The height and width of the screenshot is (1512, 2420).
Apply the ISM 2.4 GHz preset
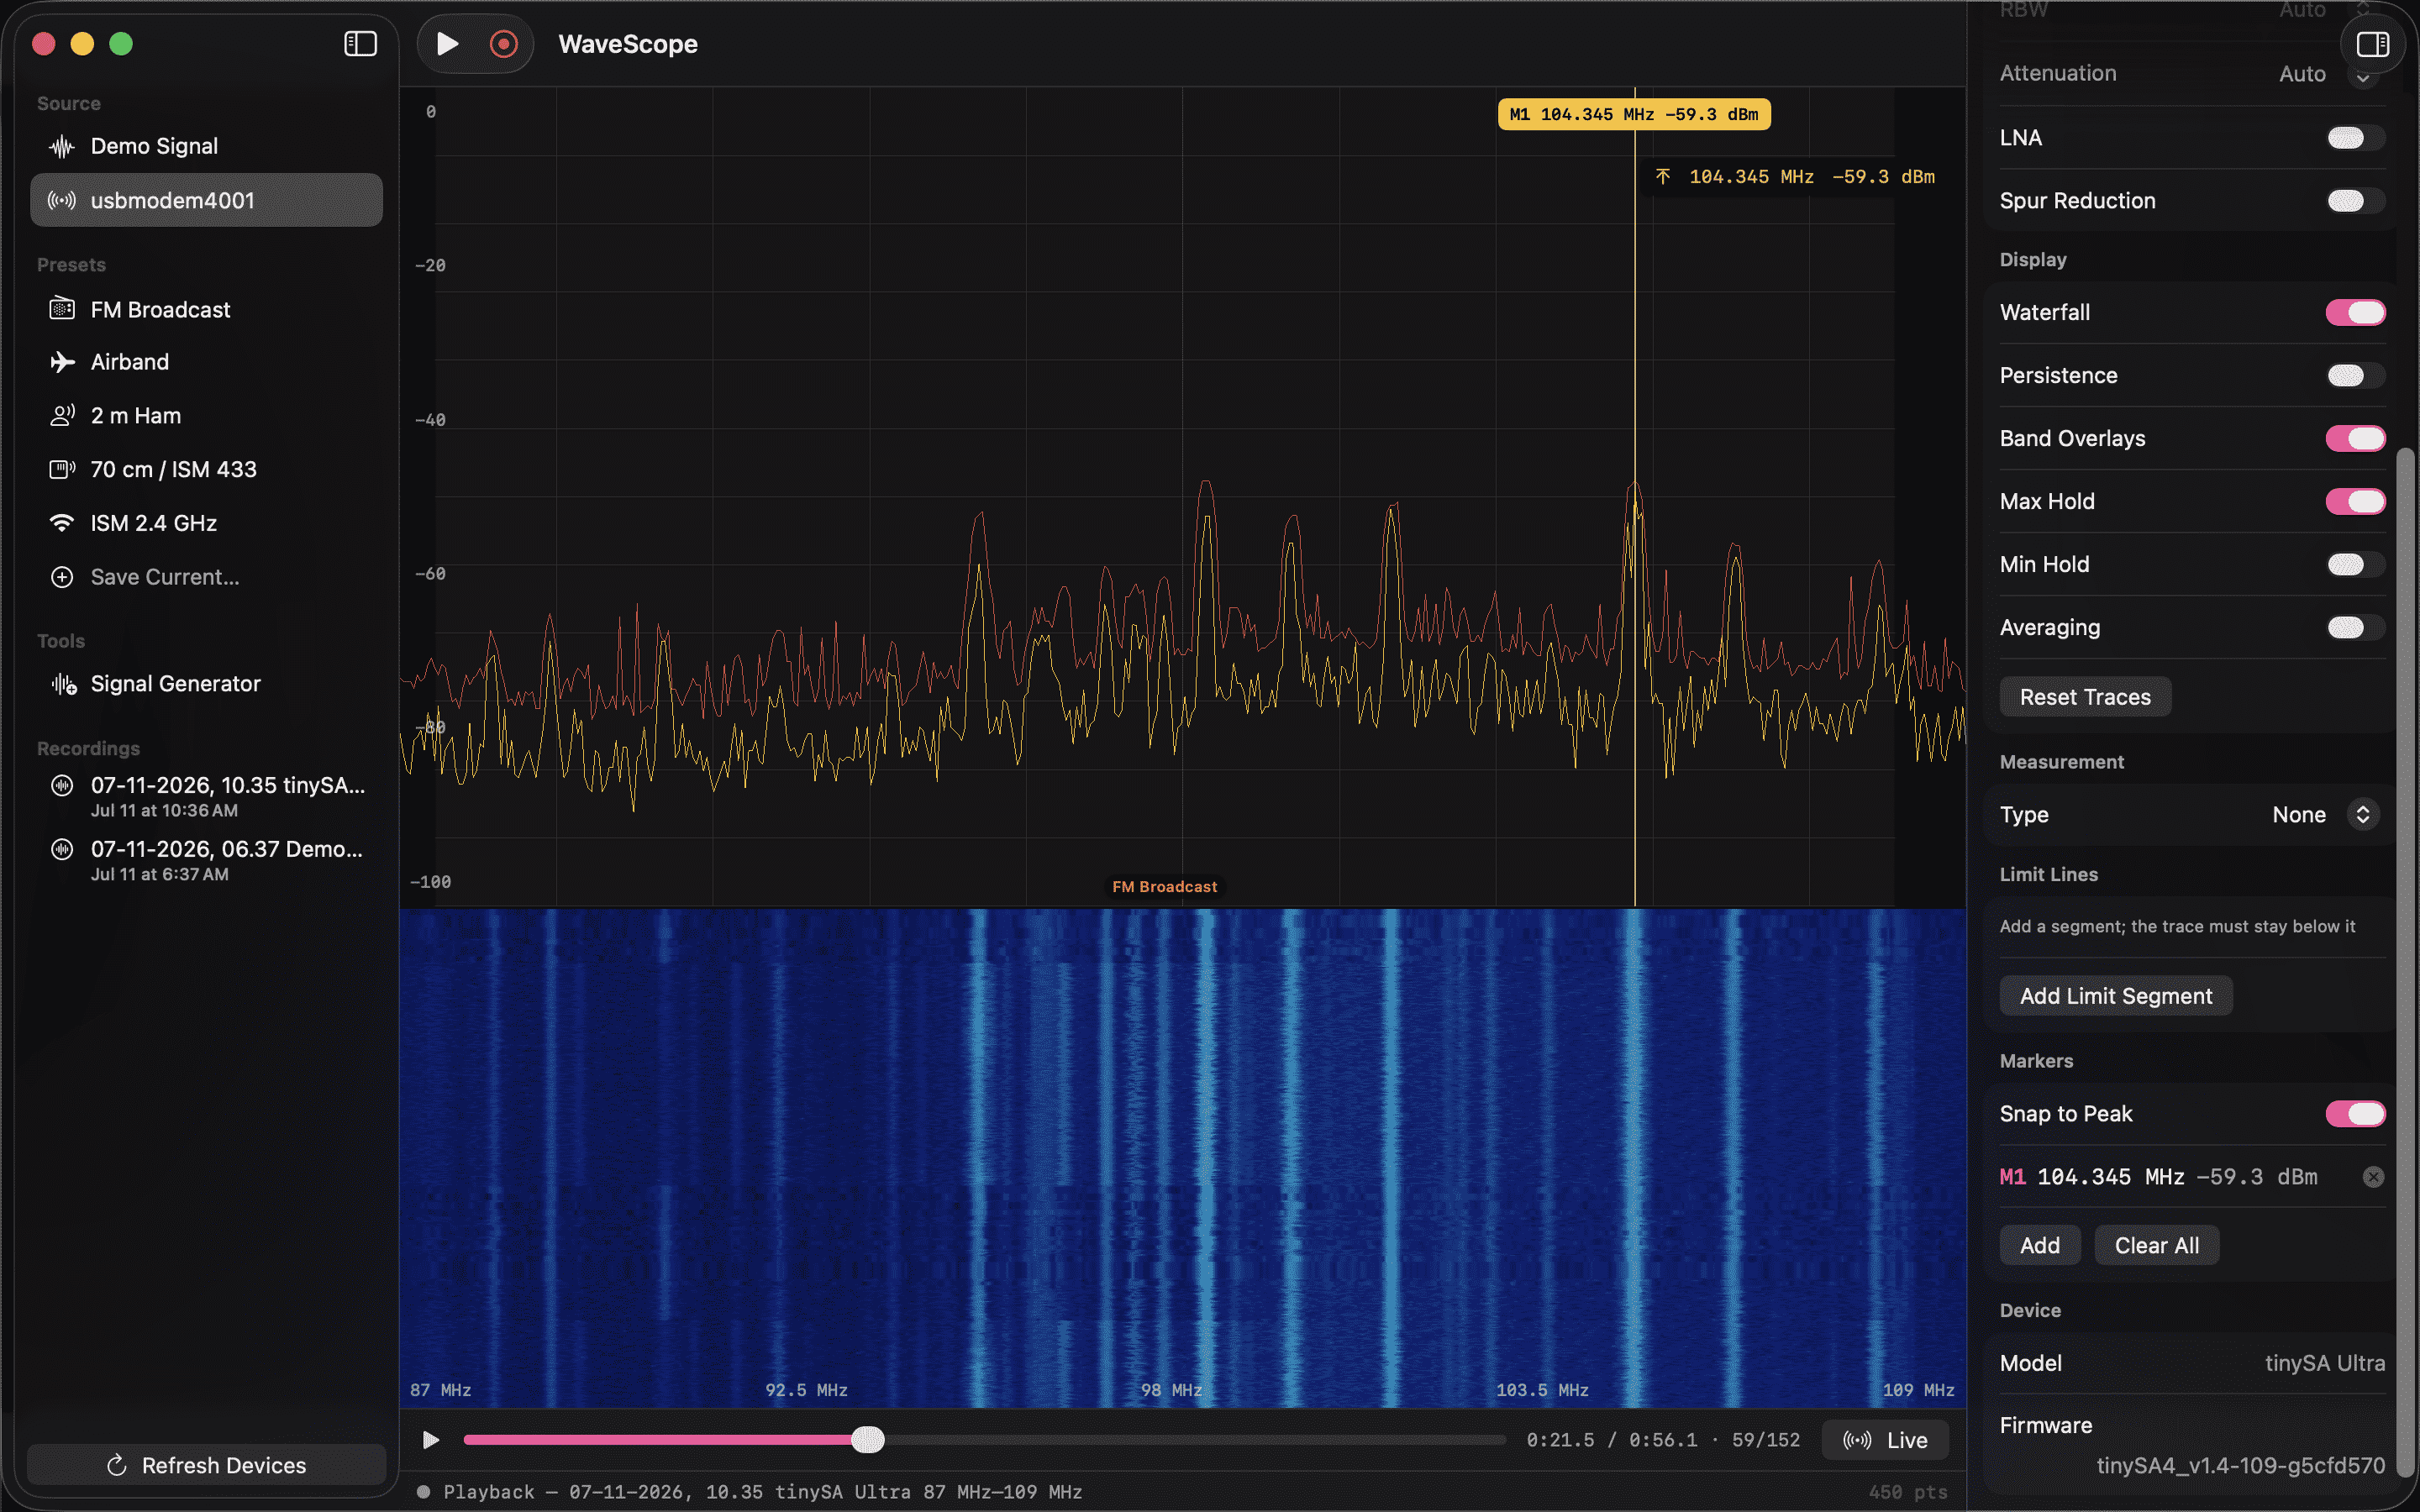tap(206, 523)
